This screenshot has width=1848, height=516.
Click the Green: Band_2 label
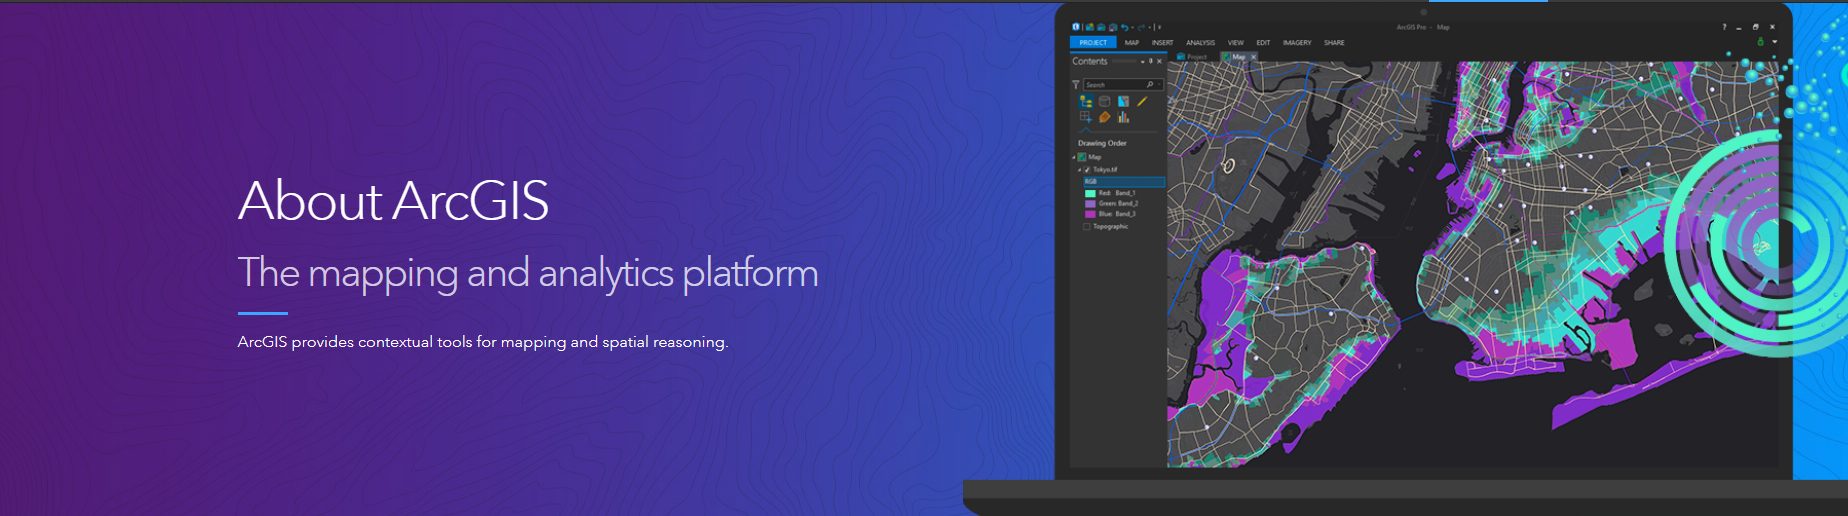(1118, 203)
